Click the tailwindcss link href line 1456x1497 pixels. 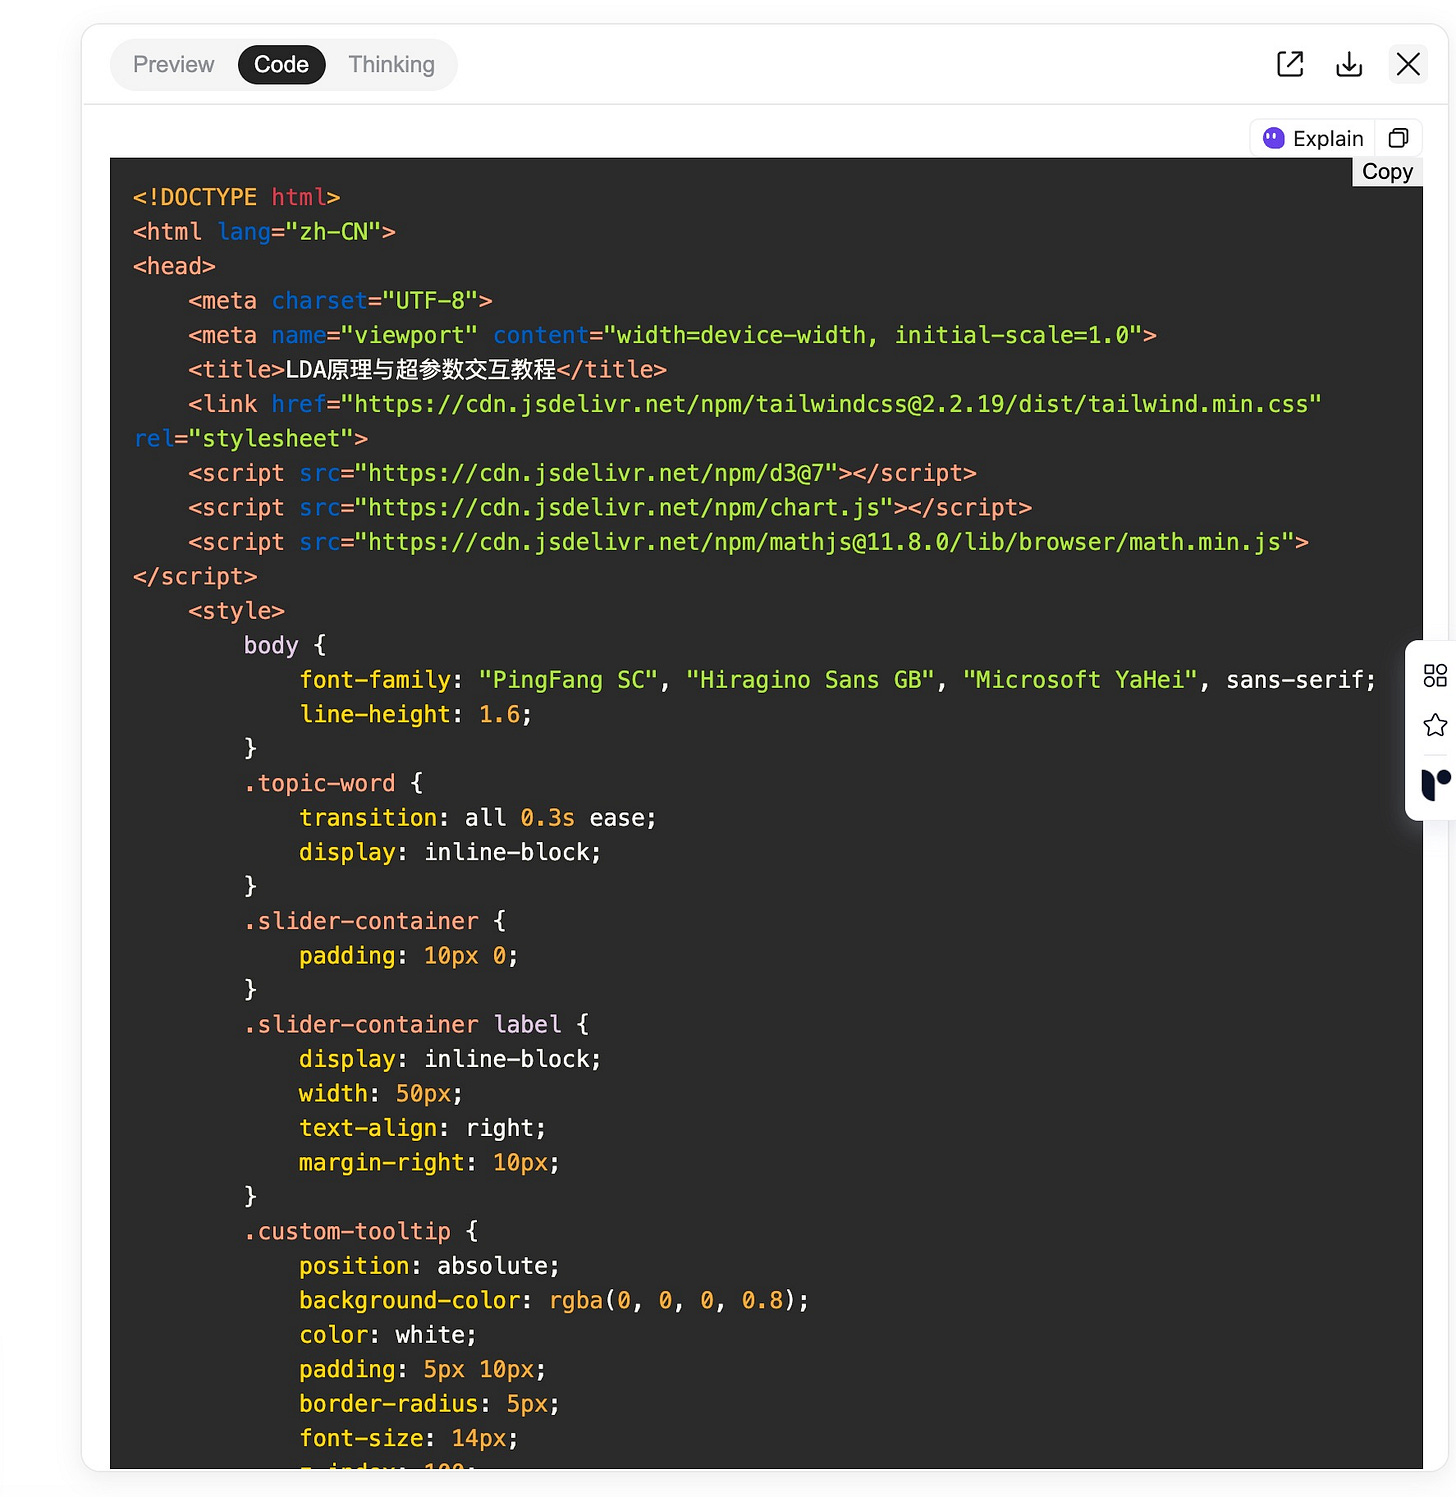tap(755, 404)
